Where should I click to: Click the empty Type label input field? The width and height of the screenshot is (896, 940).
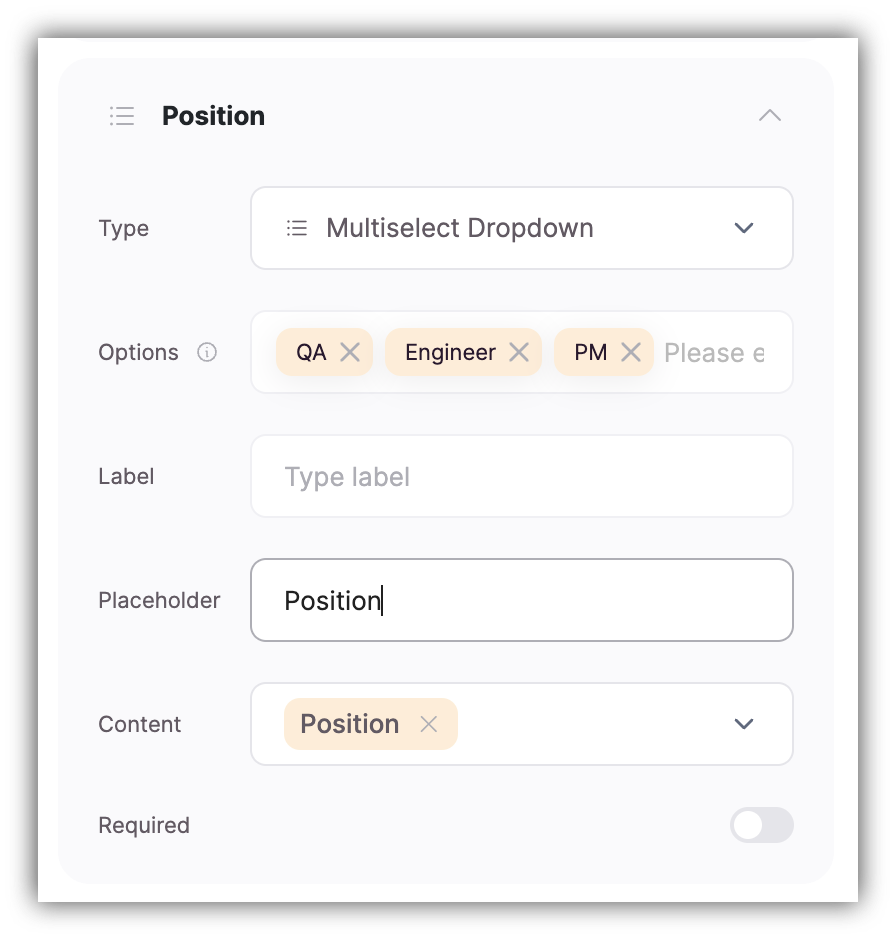click(x=522, y=476)
